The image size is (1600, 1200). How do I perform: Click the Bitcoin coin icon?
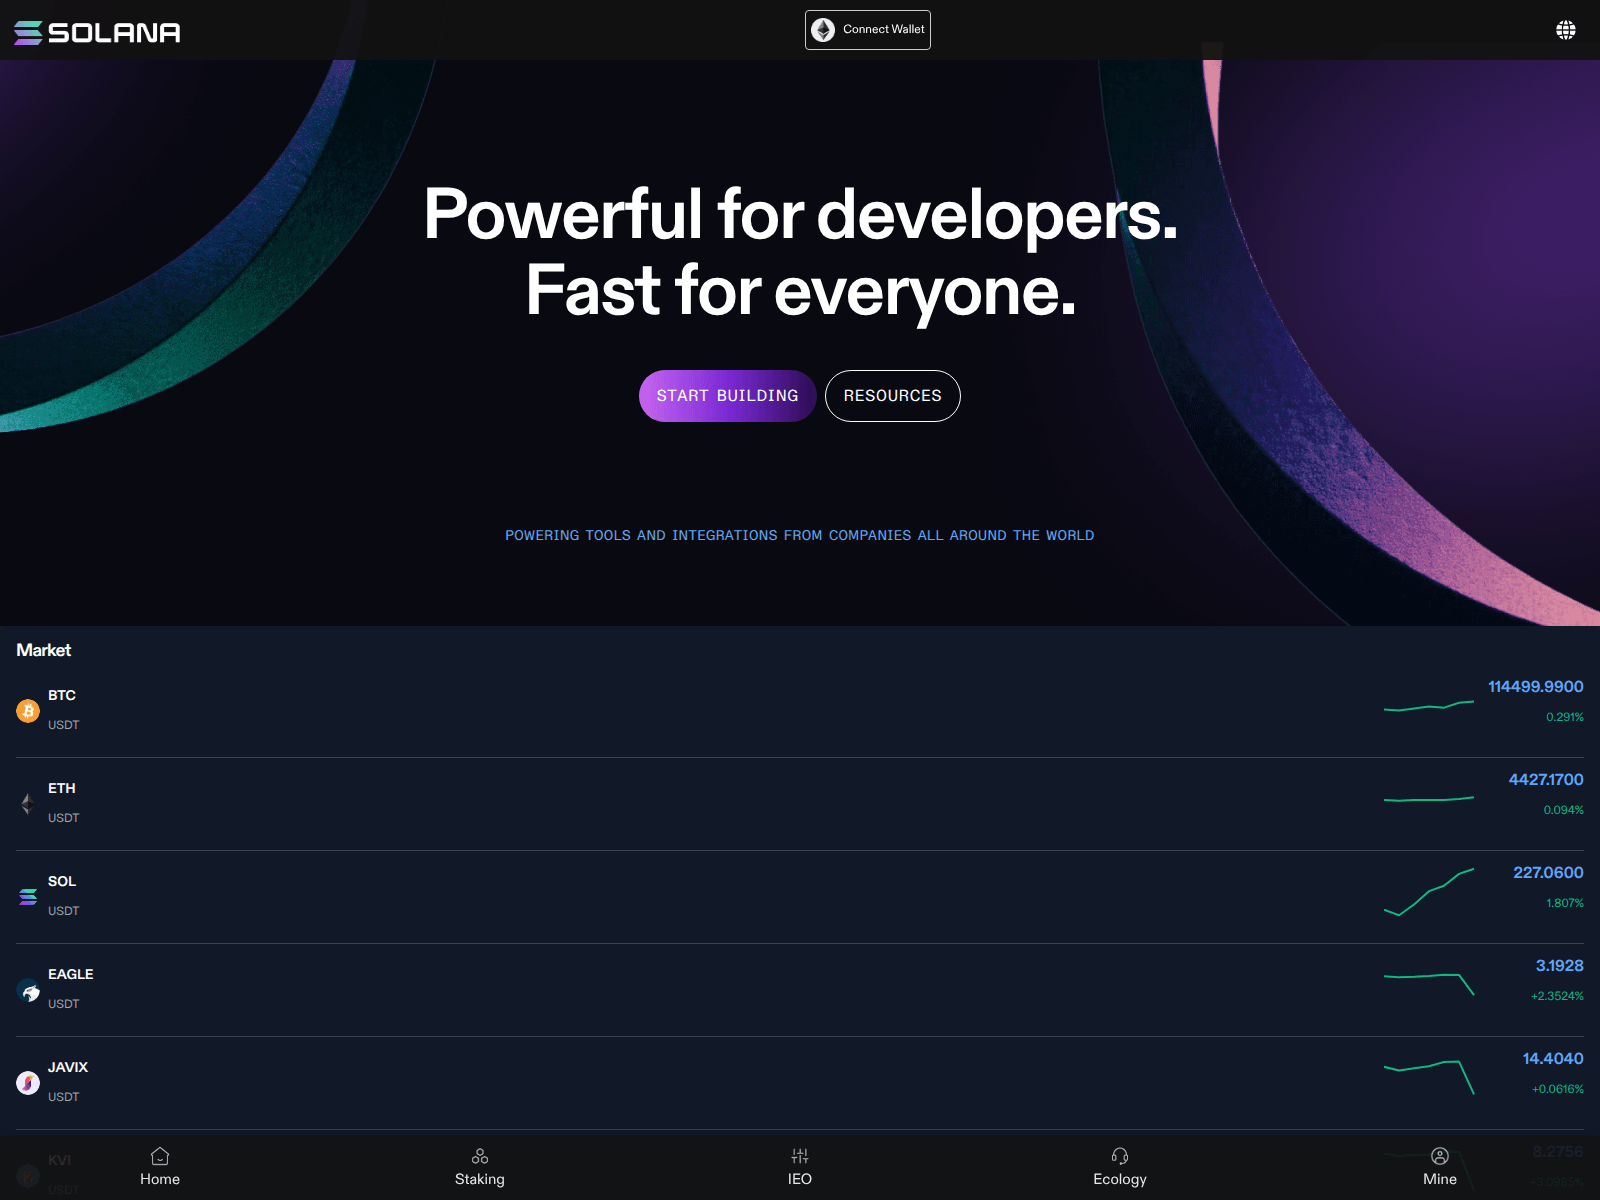[x=28, y=711]
